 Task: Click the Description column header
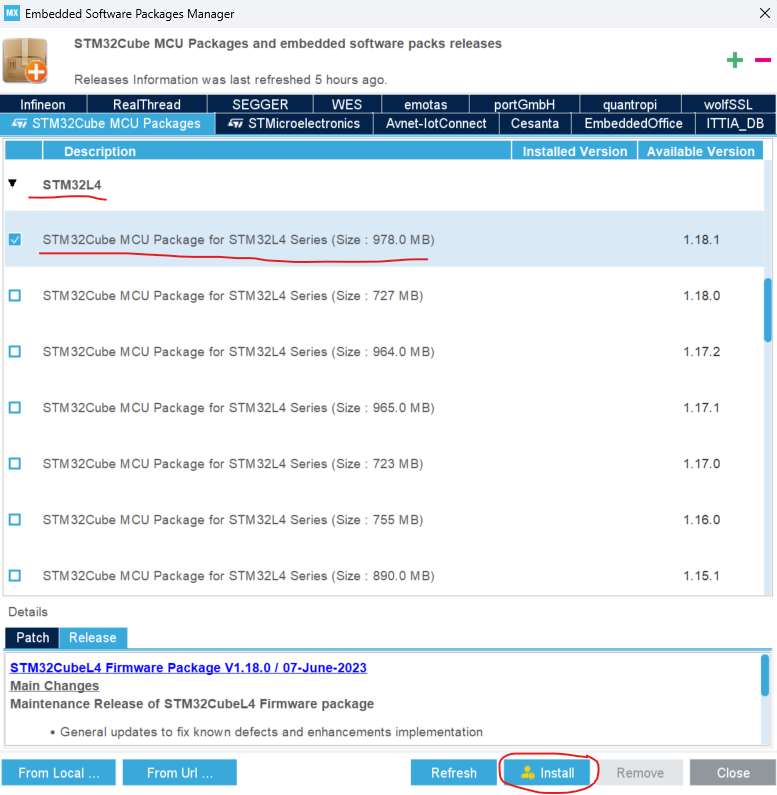point(277,151)
